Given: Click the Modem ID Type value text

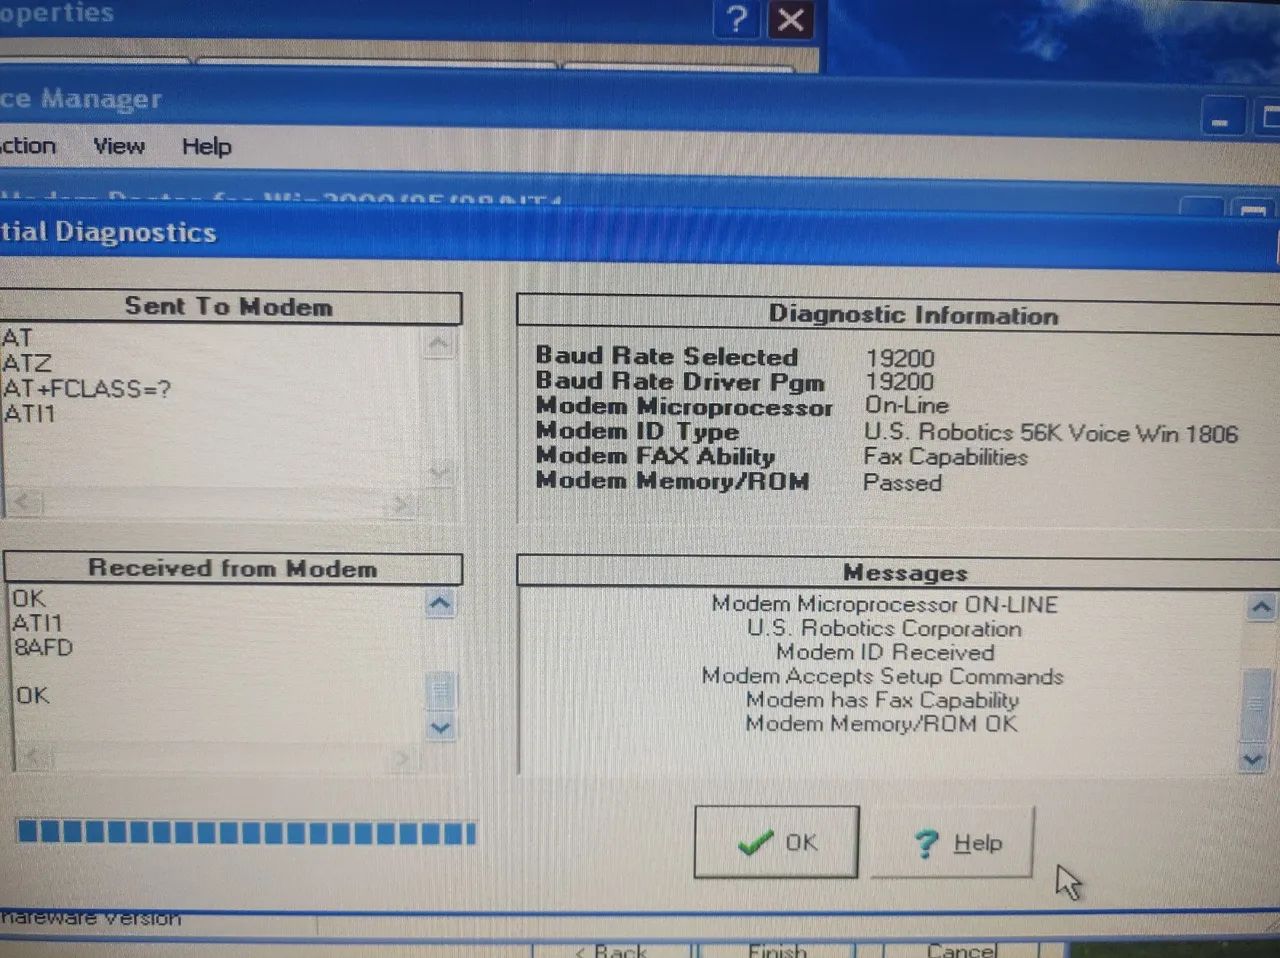Looking at the screenshot, I should [x=1050, y=433].
